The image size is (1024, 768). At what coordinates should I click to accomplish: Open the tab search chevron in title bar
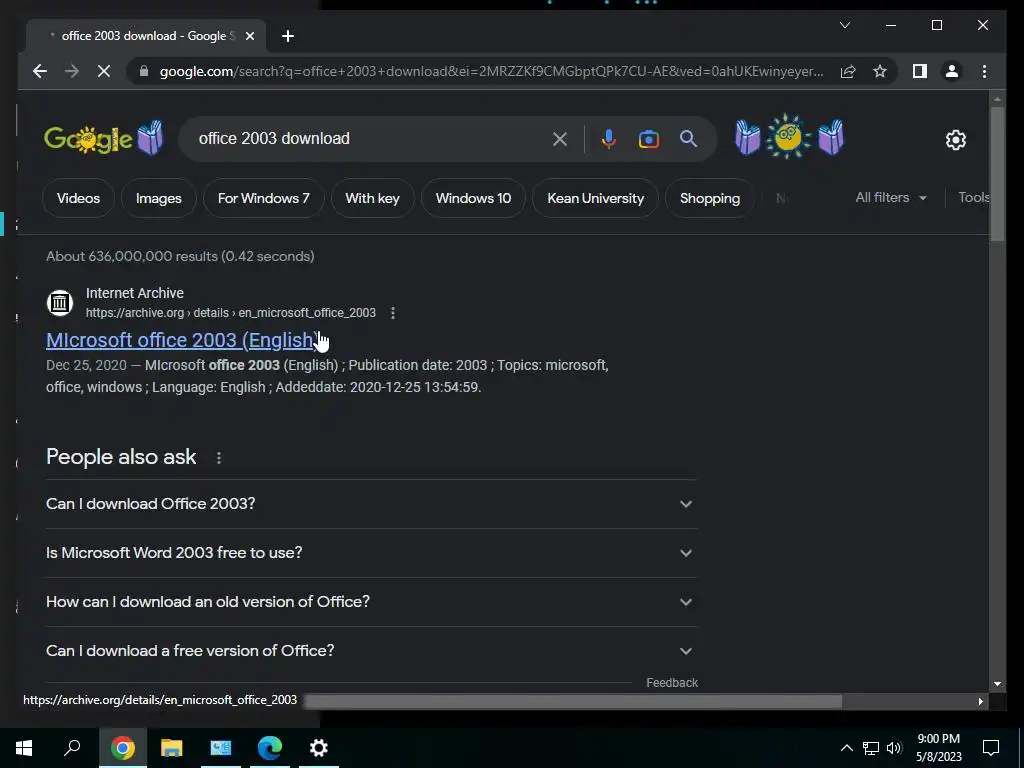click(844, 25)
